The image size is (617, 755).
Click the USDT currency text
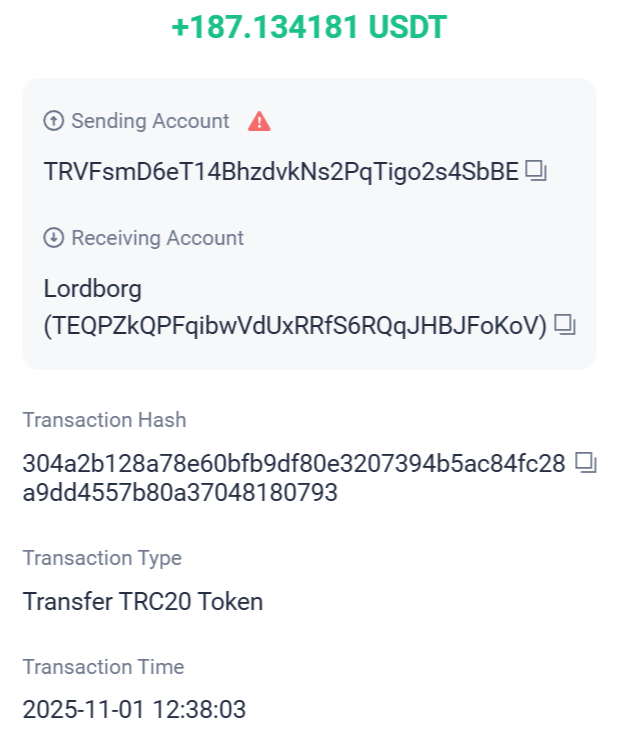click(x=407, y=27)
